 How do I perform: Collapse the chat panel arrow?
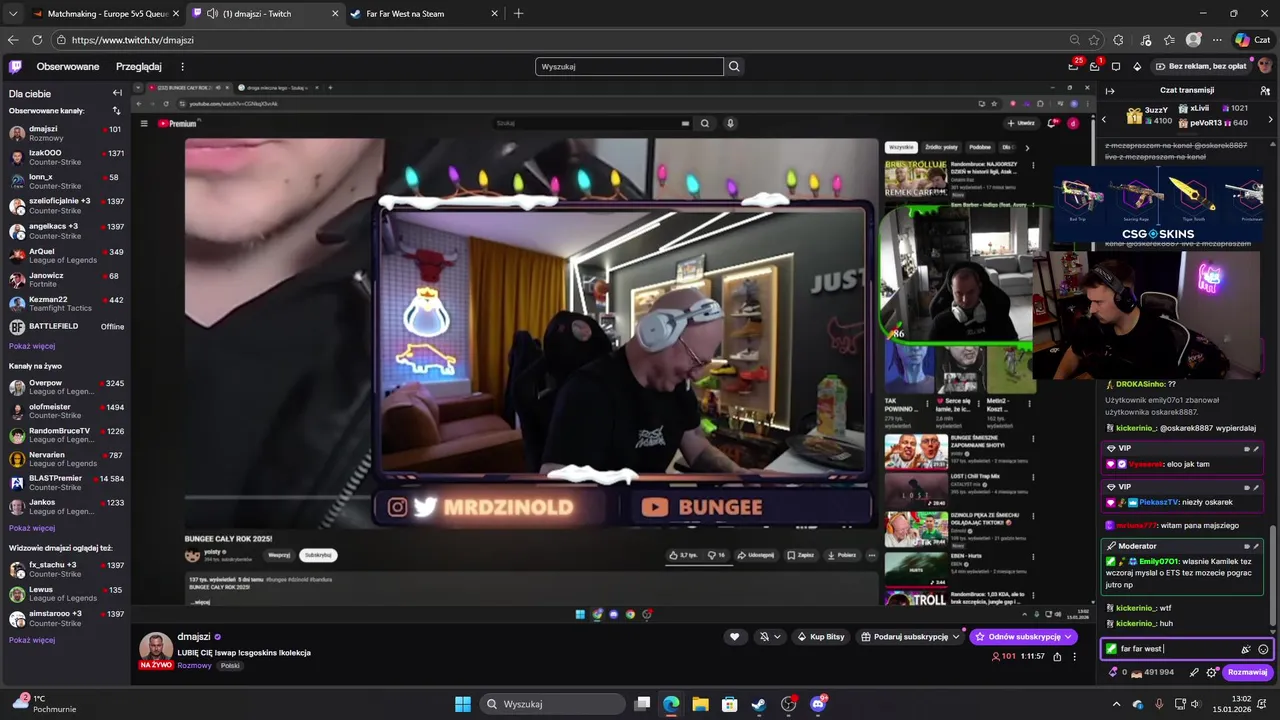click(1110, 90)
